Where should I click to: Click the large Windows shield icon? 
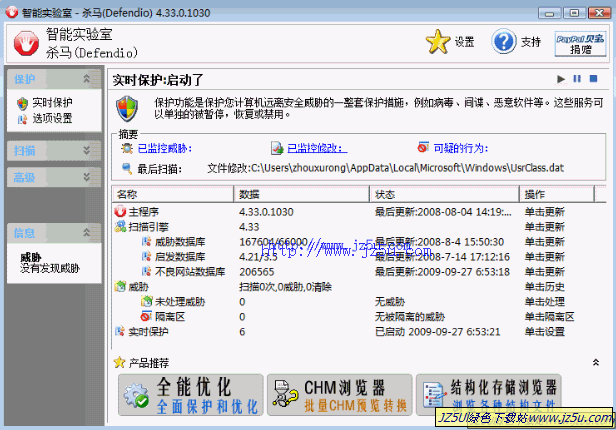click(x=127, y=108)
